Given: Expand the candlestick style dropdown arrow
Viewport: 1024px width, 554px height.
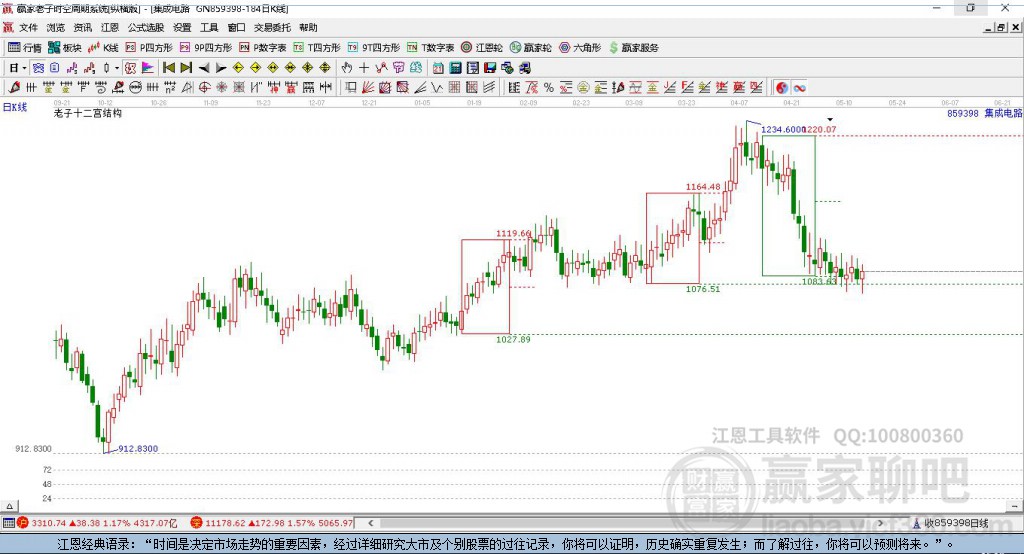Looking at the screenshot, I should pyautogui.click(x=117, y=68).
